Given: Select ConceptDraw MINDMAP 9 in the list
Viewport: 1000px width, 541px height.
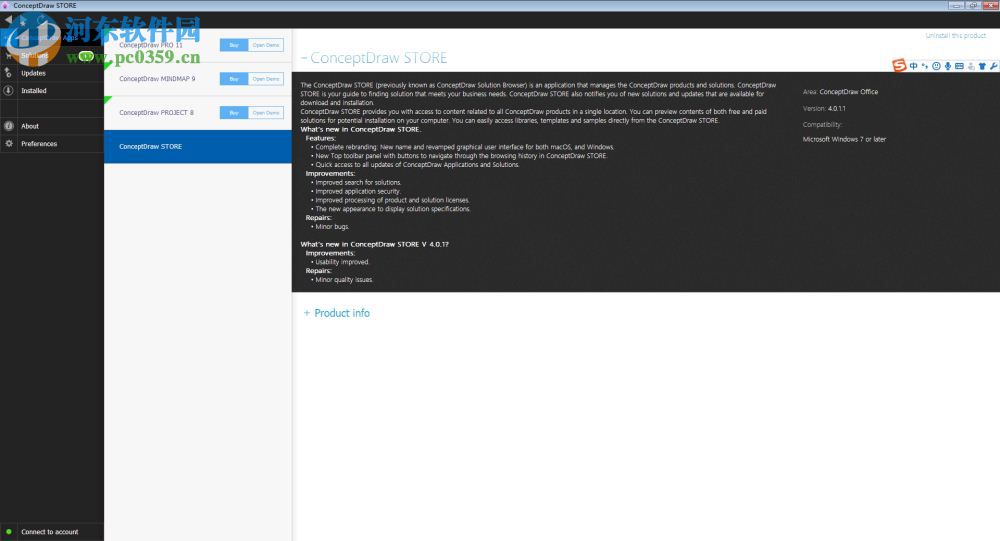Looking at the screenshot, I should click(x=158, y=79).
